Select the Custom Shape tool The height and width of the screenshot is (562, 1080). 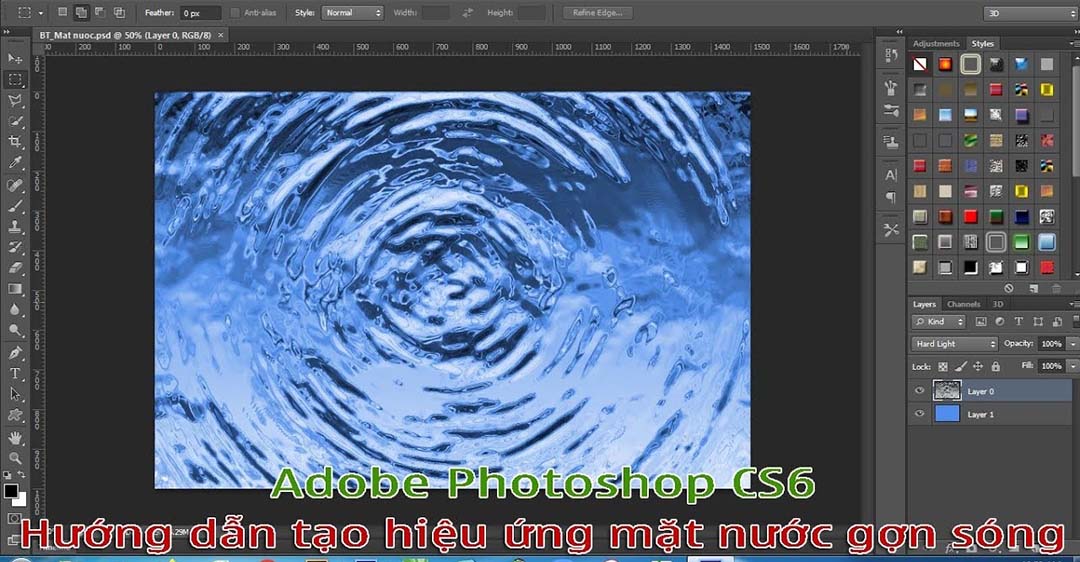[x=14, y=415]
